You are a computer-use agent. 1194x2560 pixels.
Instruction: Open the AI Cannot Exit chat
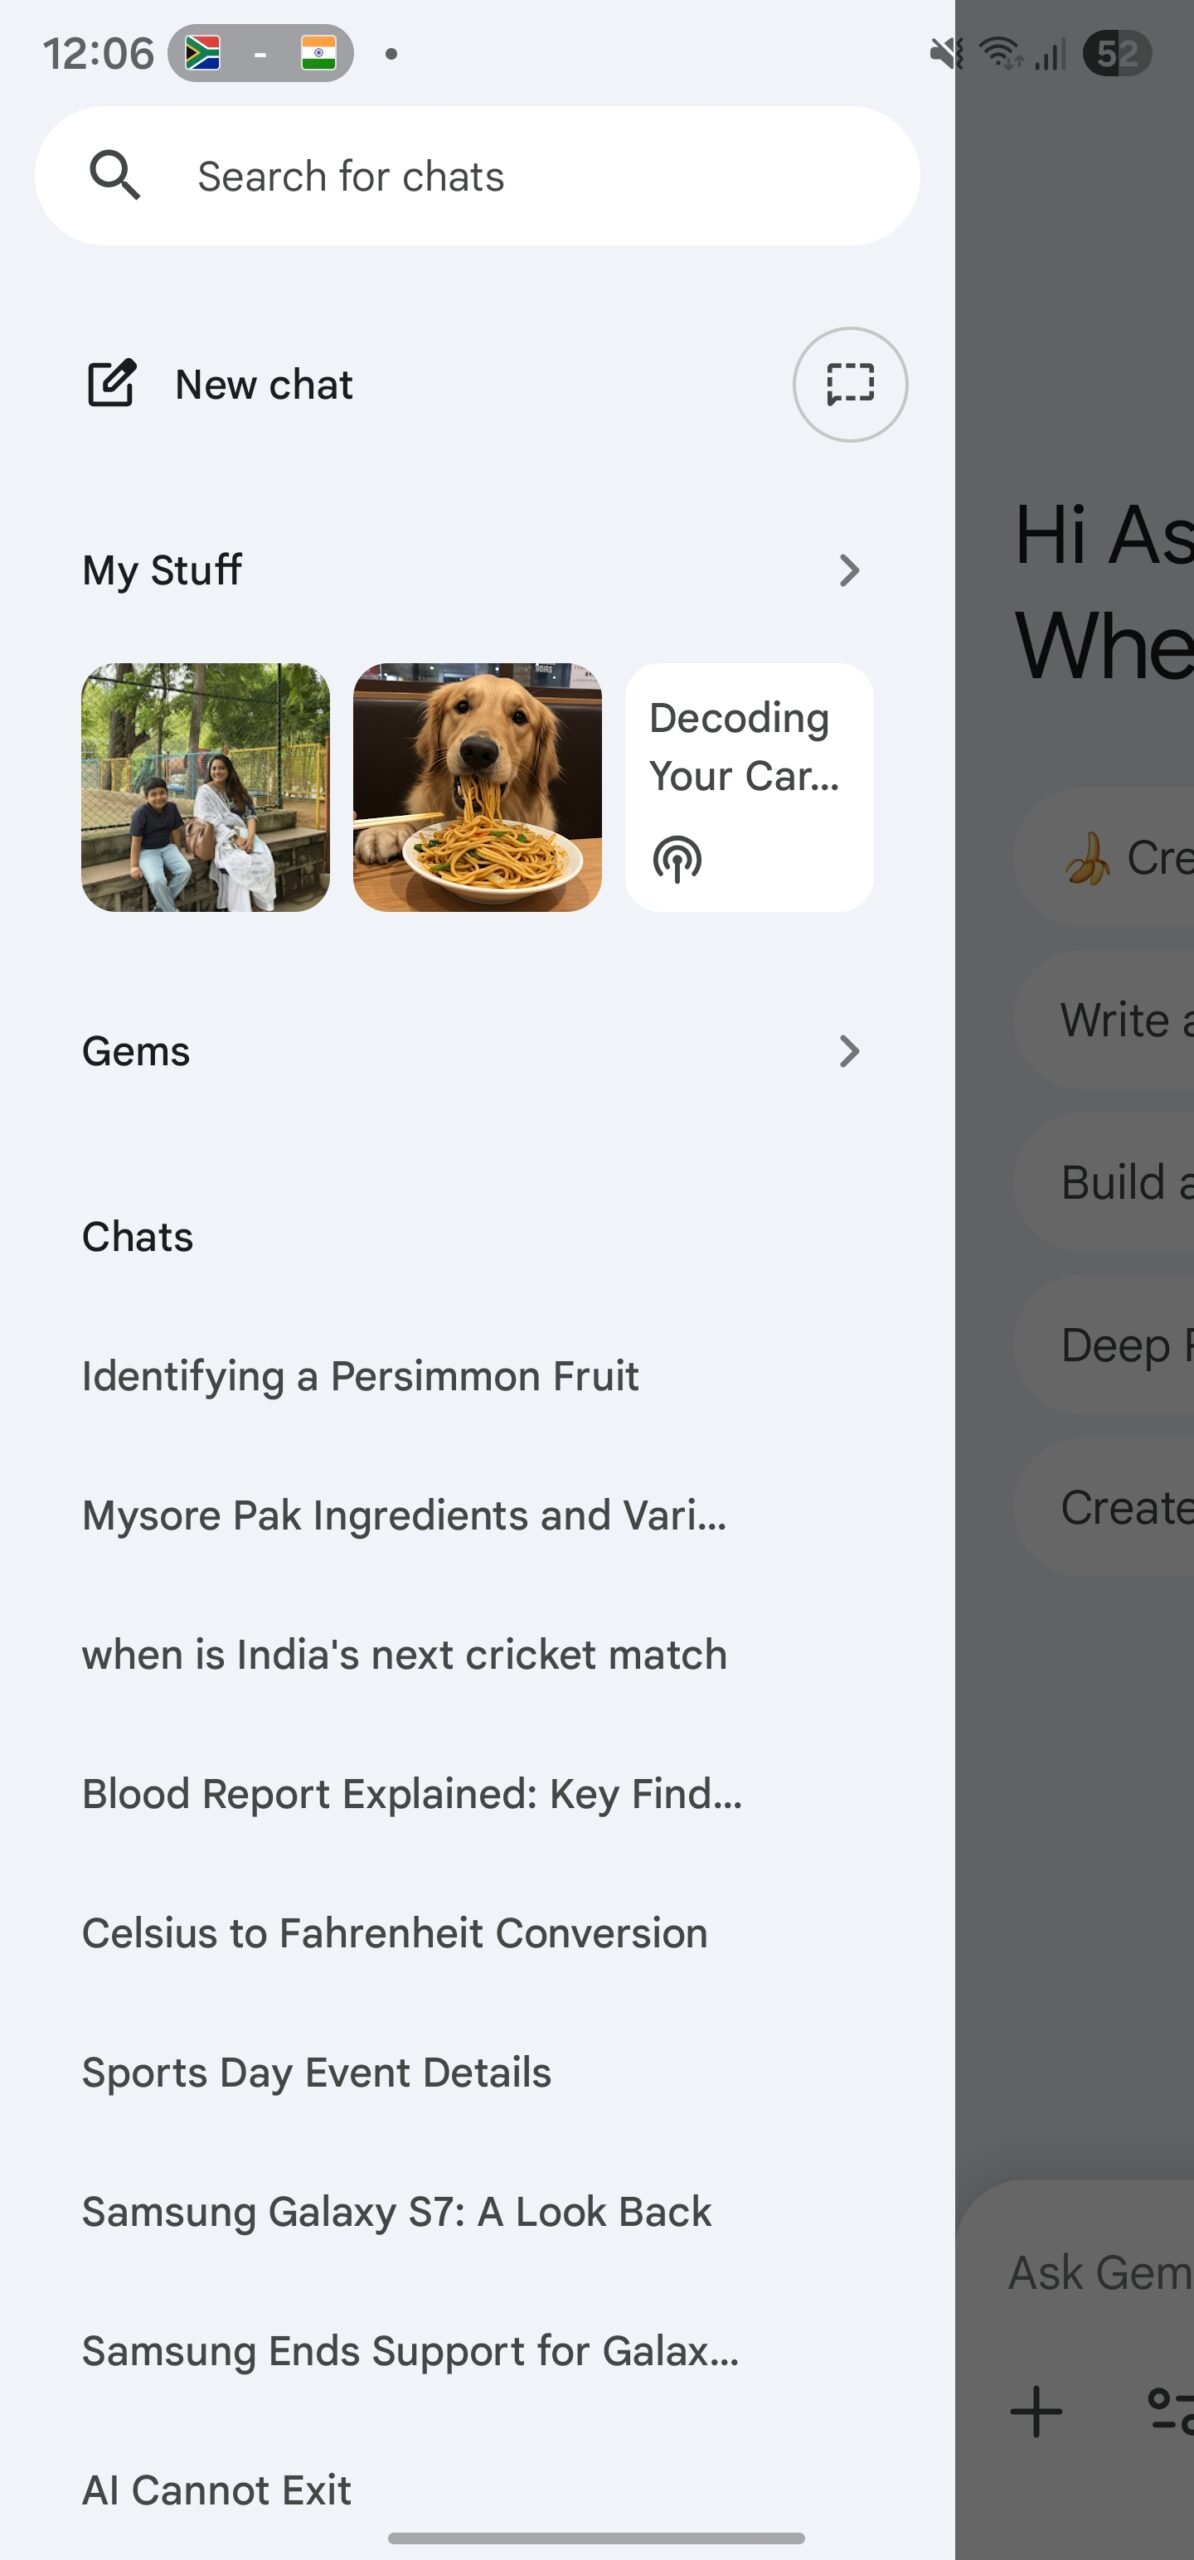coord(216,2489)
